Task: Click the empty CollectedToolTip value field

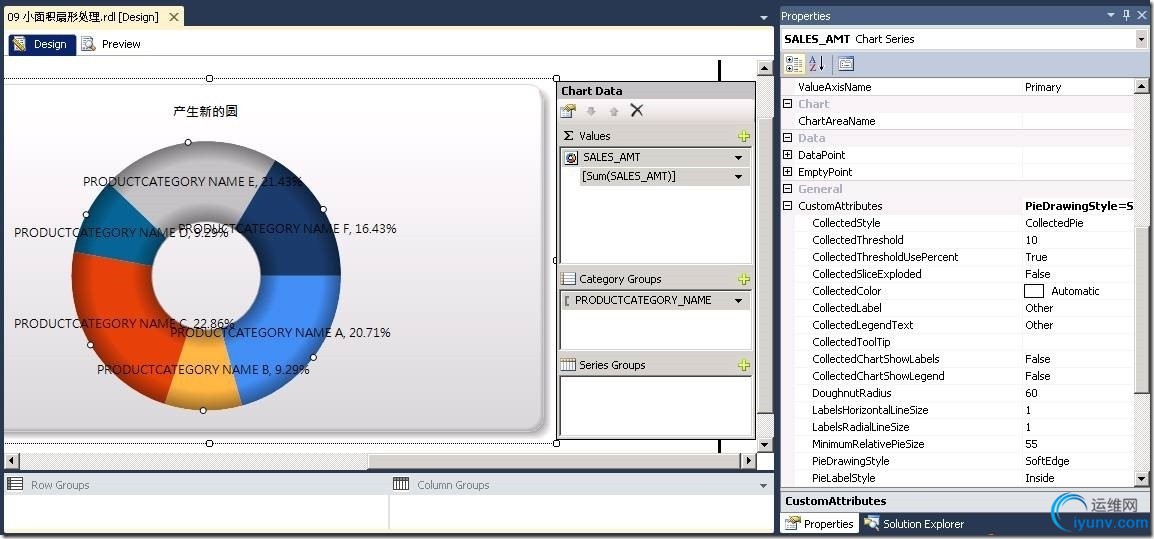Action: (x=1077, y=342)
